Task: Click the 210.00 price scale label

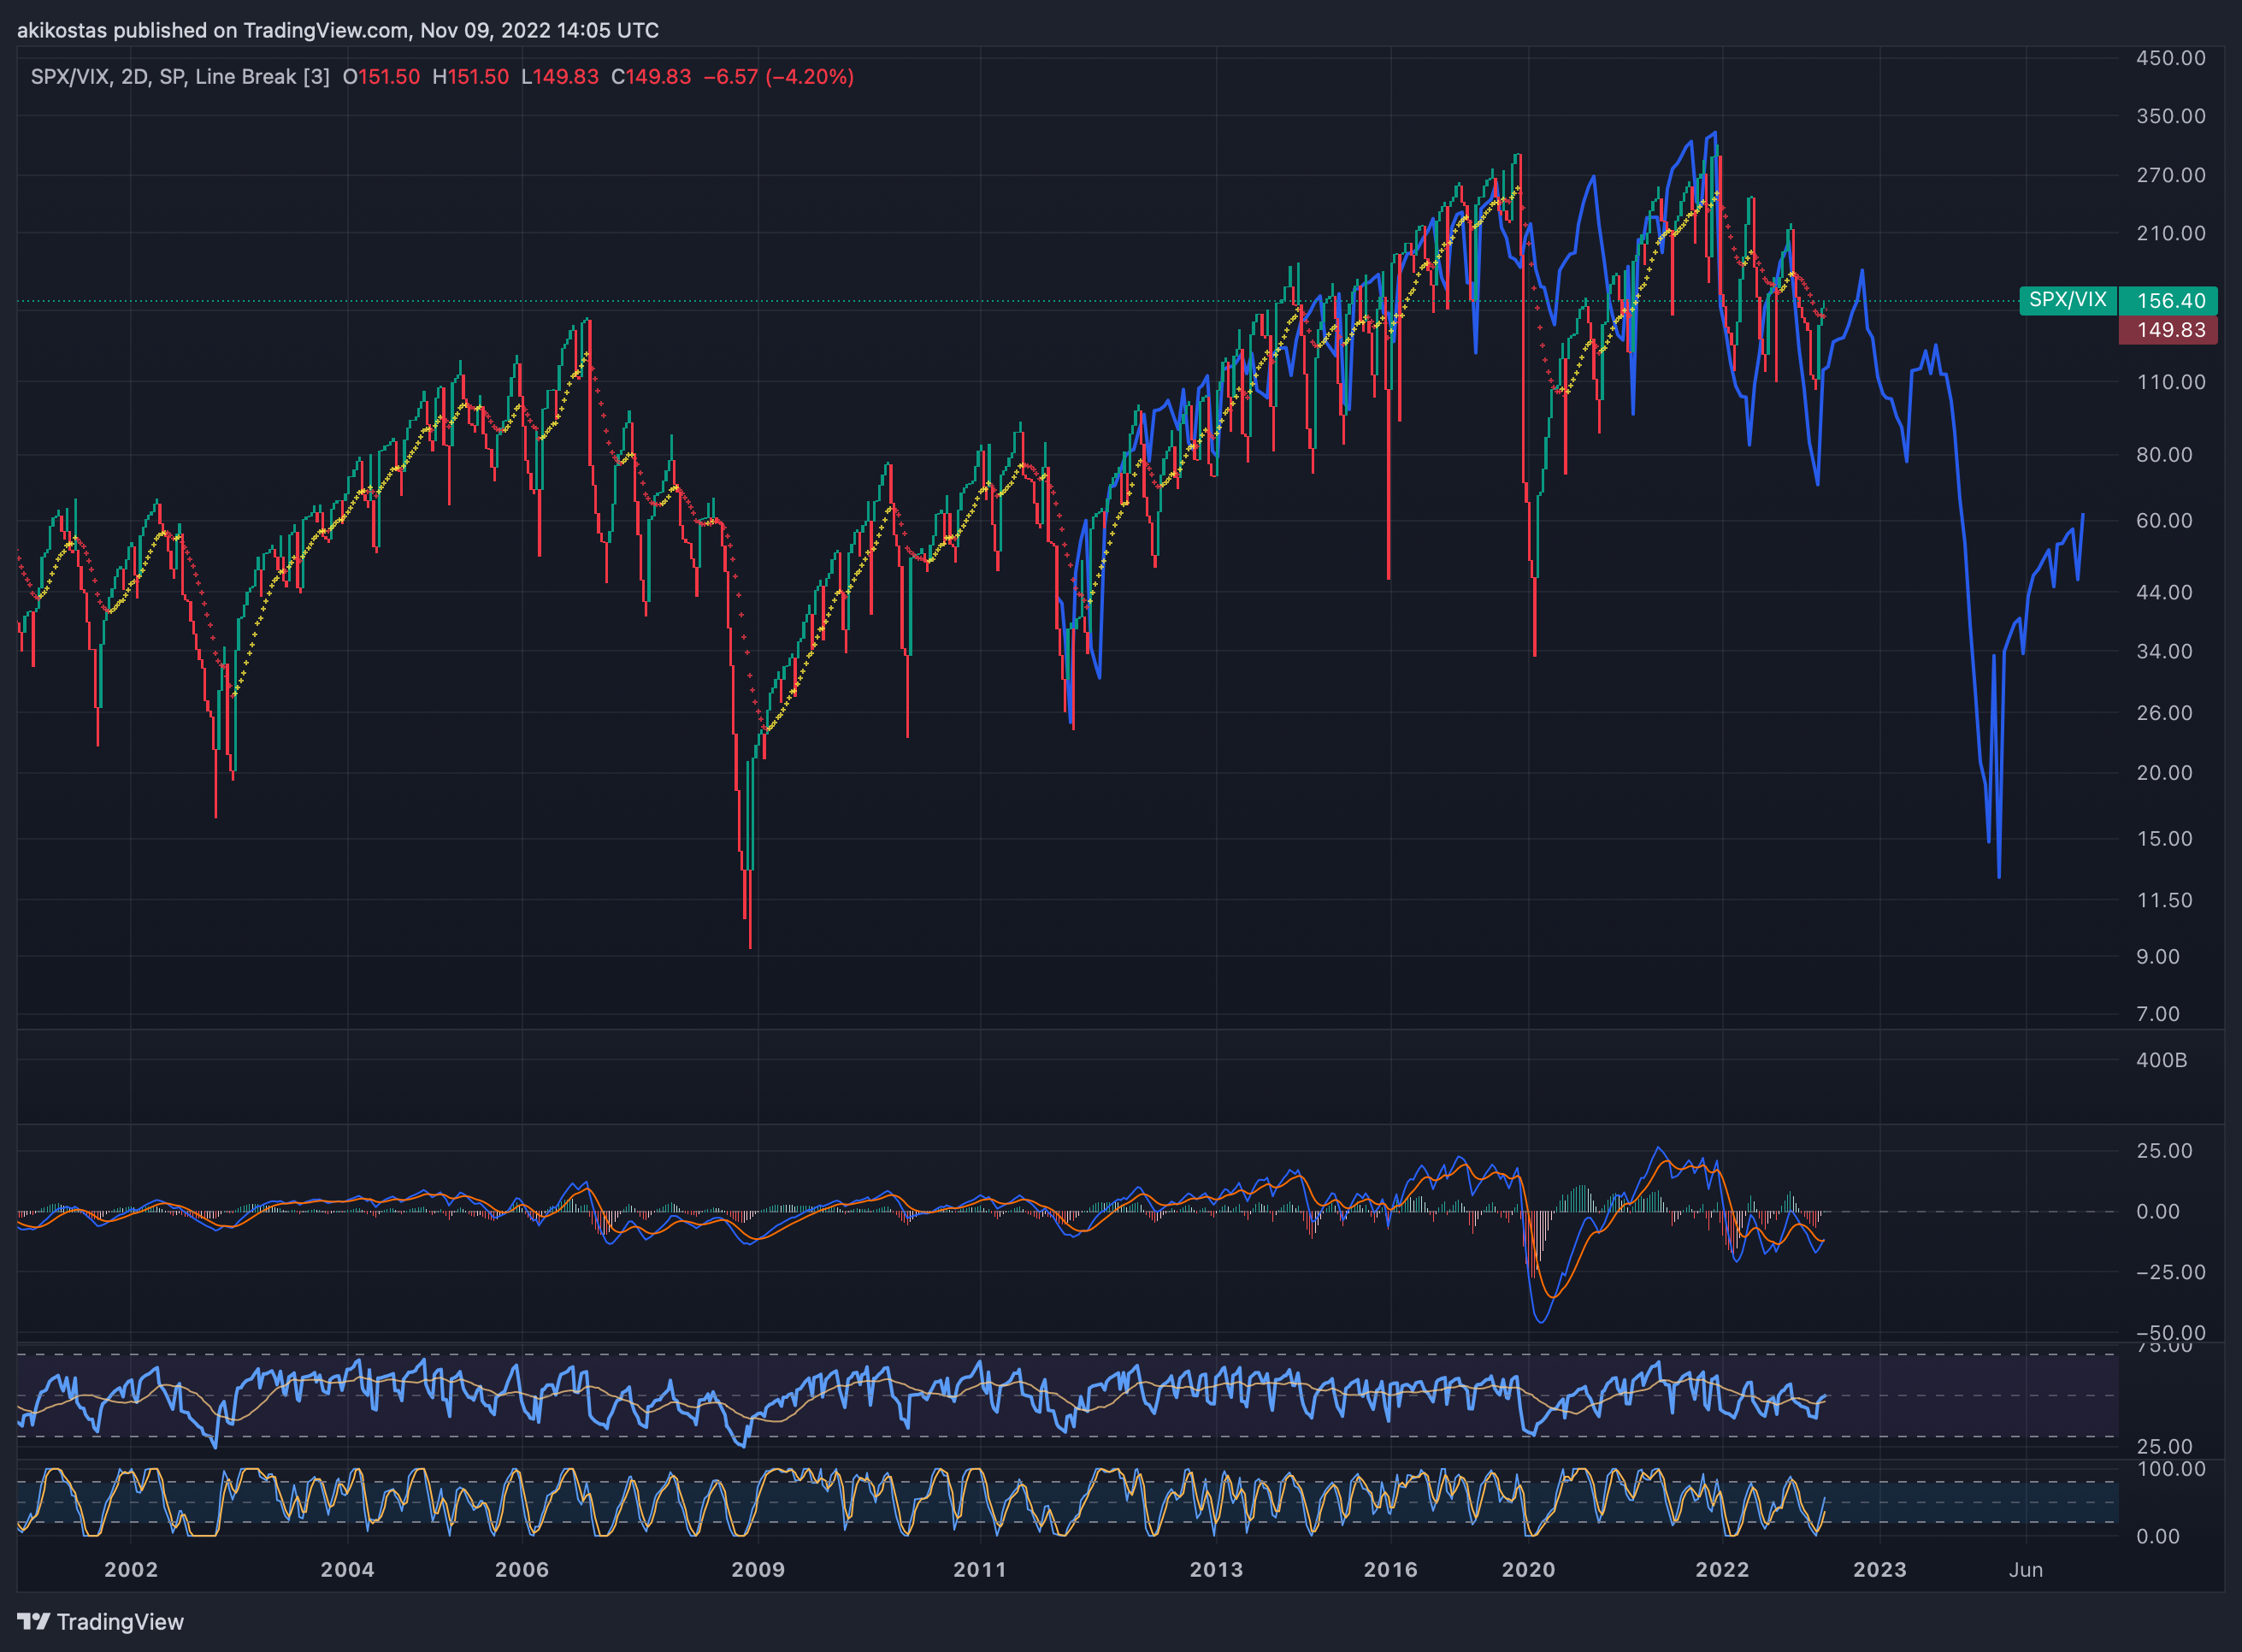Action: [2171, 233]
